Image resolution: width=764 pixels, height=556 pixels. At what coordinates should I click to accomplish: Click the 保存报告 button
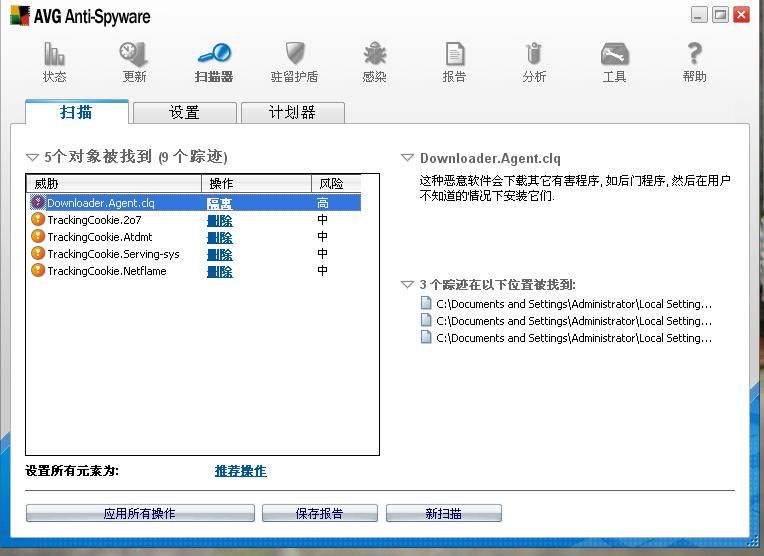[320, 513]
